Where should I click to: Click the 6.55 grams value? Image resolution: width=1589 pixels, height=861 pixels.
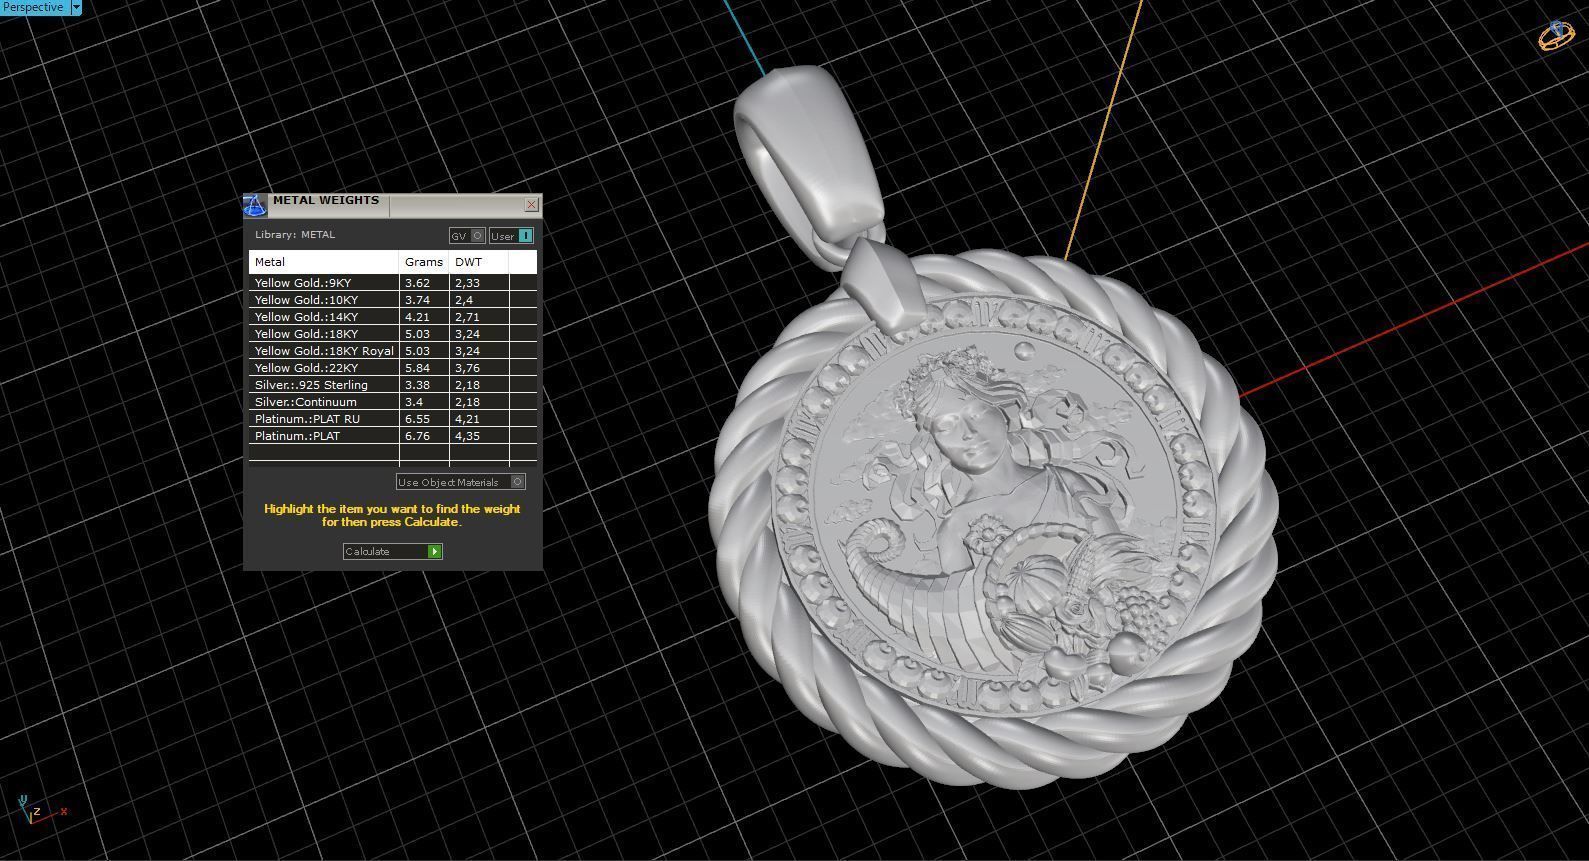(x=417, y=419)
